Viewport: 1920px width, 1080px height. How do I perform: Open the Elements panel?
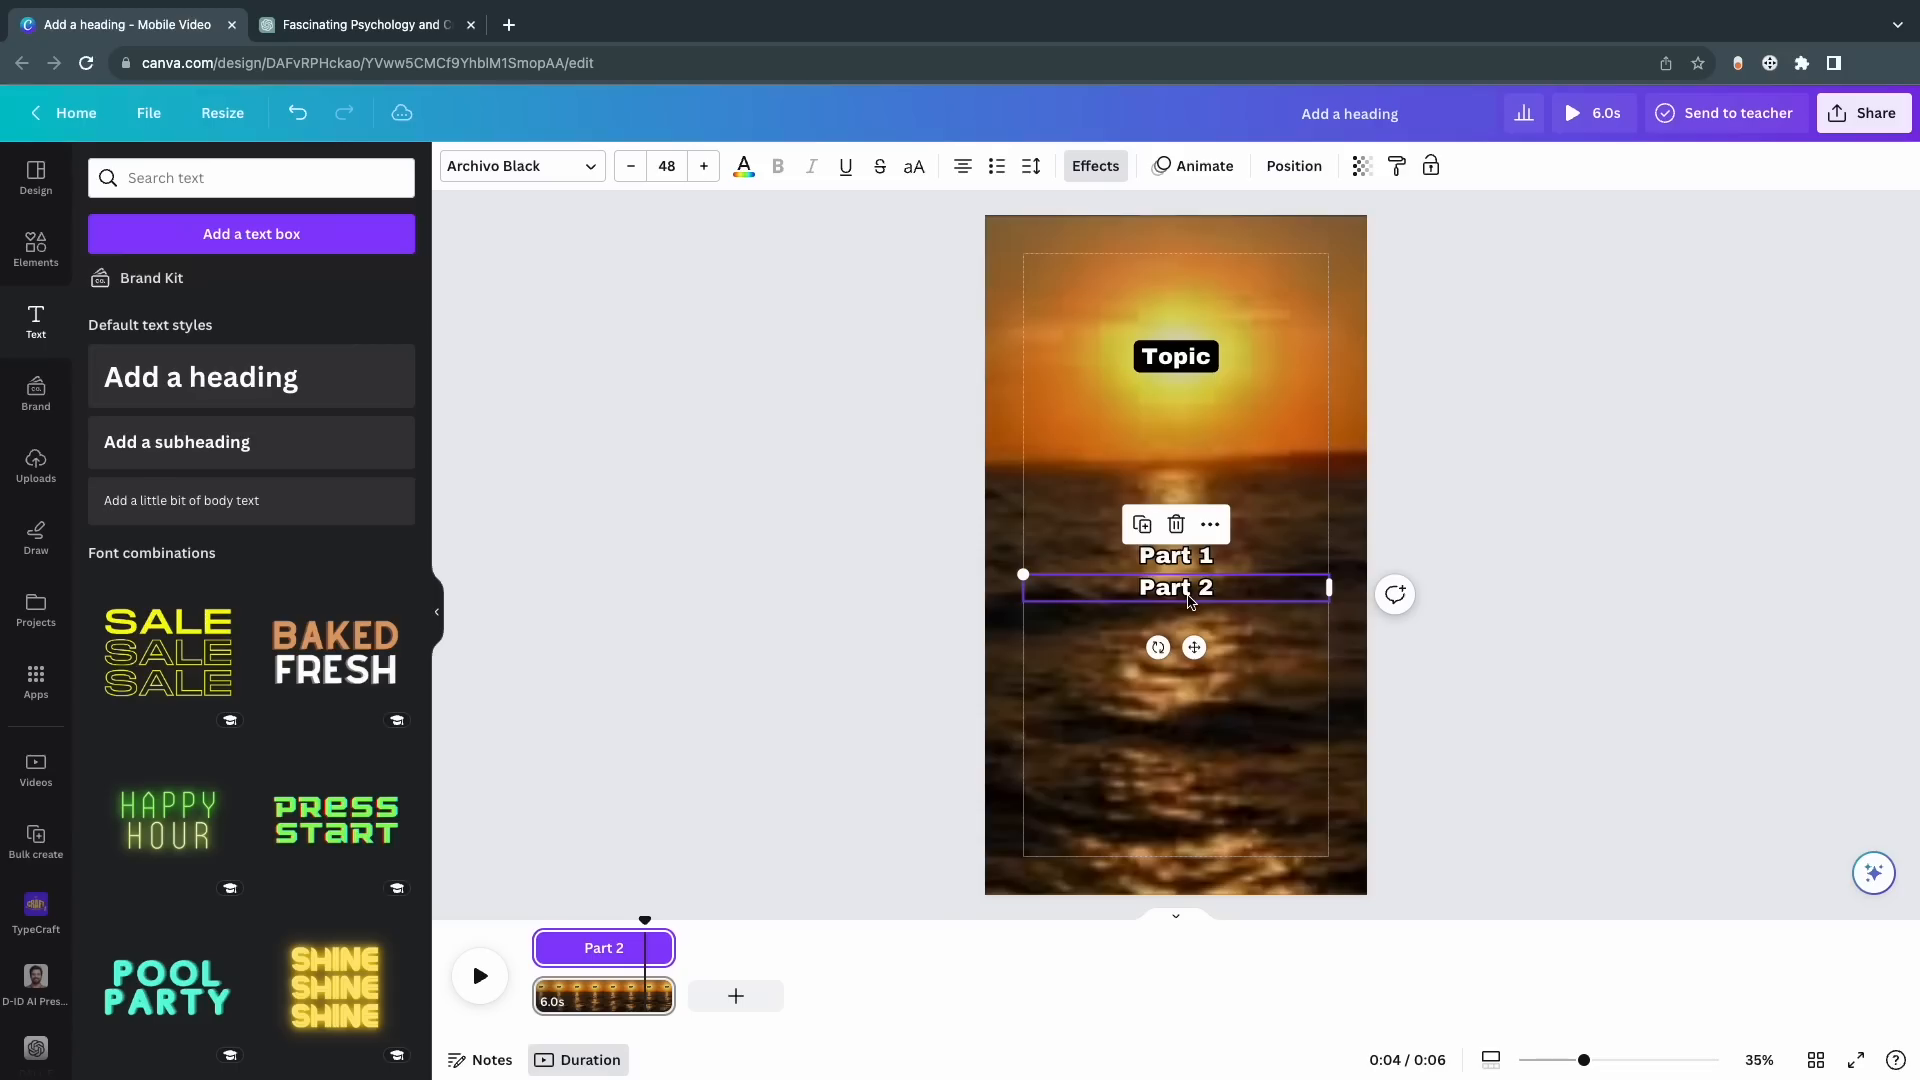[36, 249]
